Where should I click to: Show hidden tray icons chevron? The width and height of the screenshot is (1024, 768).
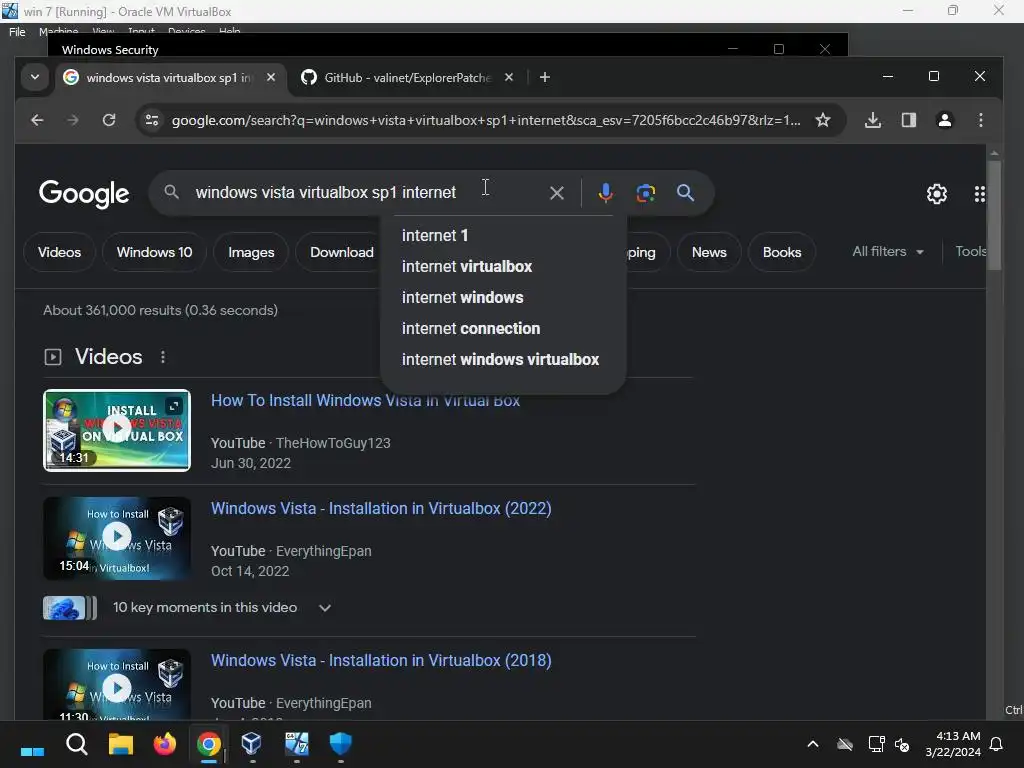812,744
